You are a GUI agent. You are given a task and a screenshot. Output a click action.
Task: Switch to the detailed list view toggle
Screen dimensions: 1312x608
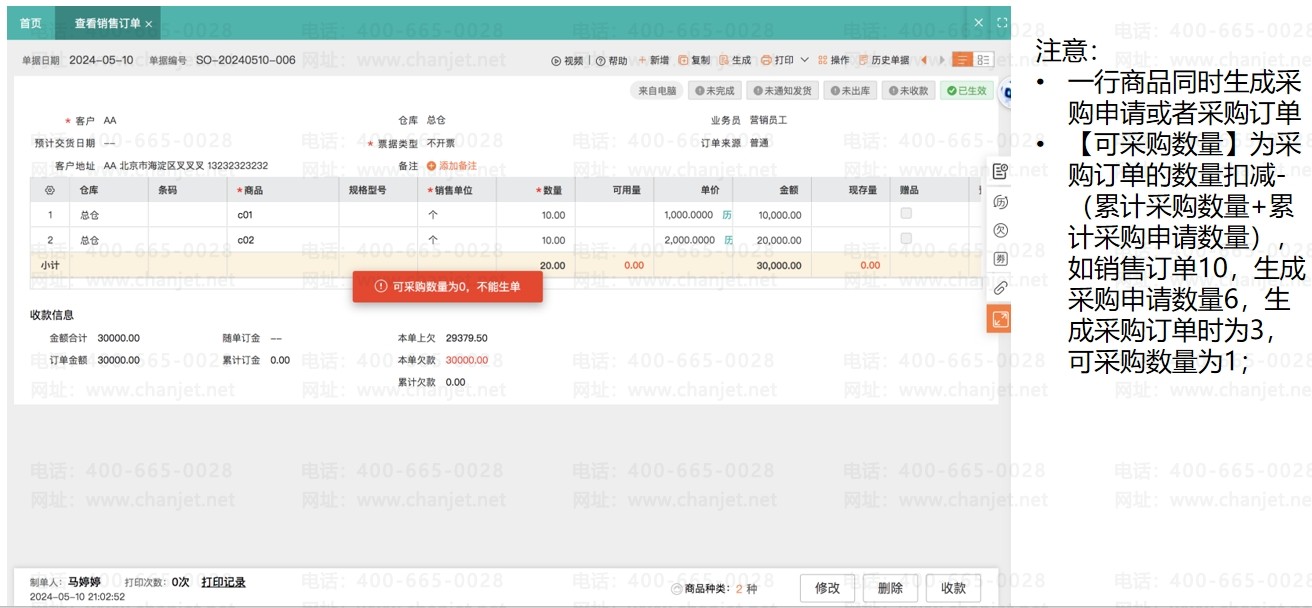pos(984,61)
